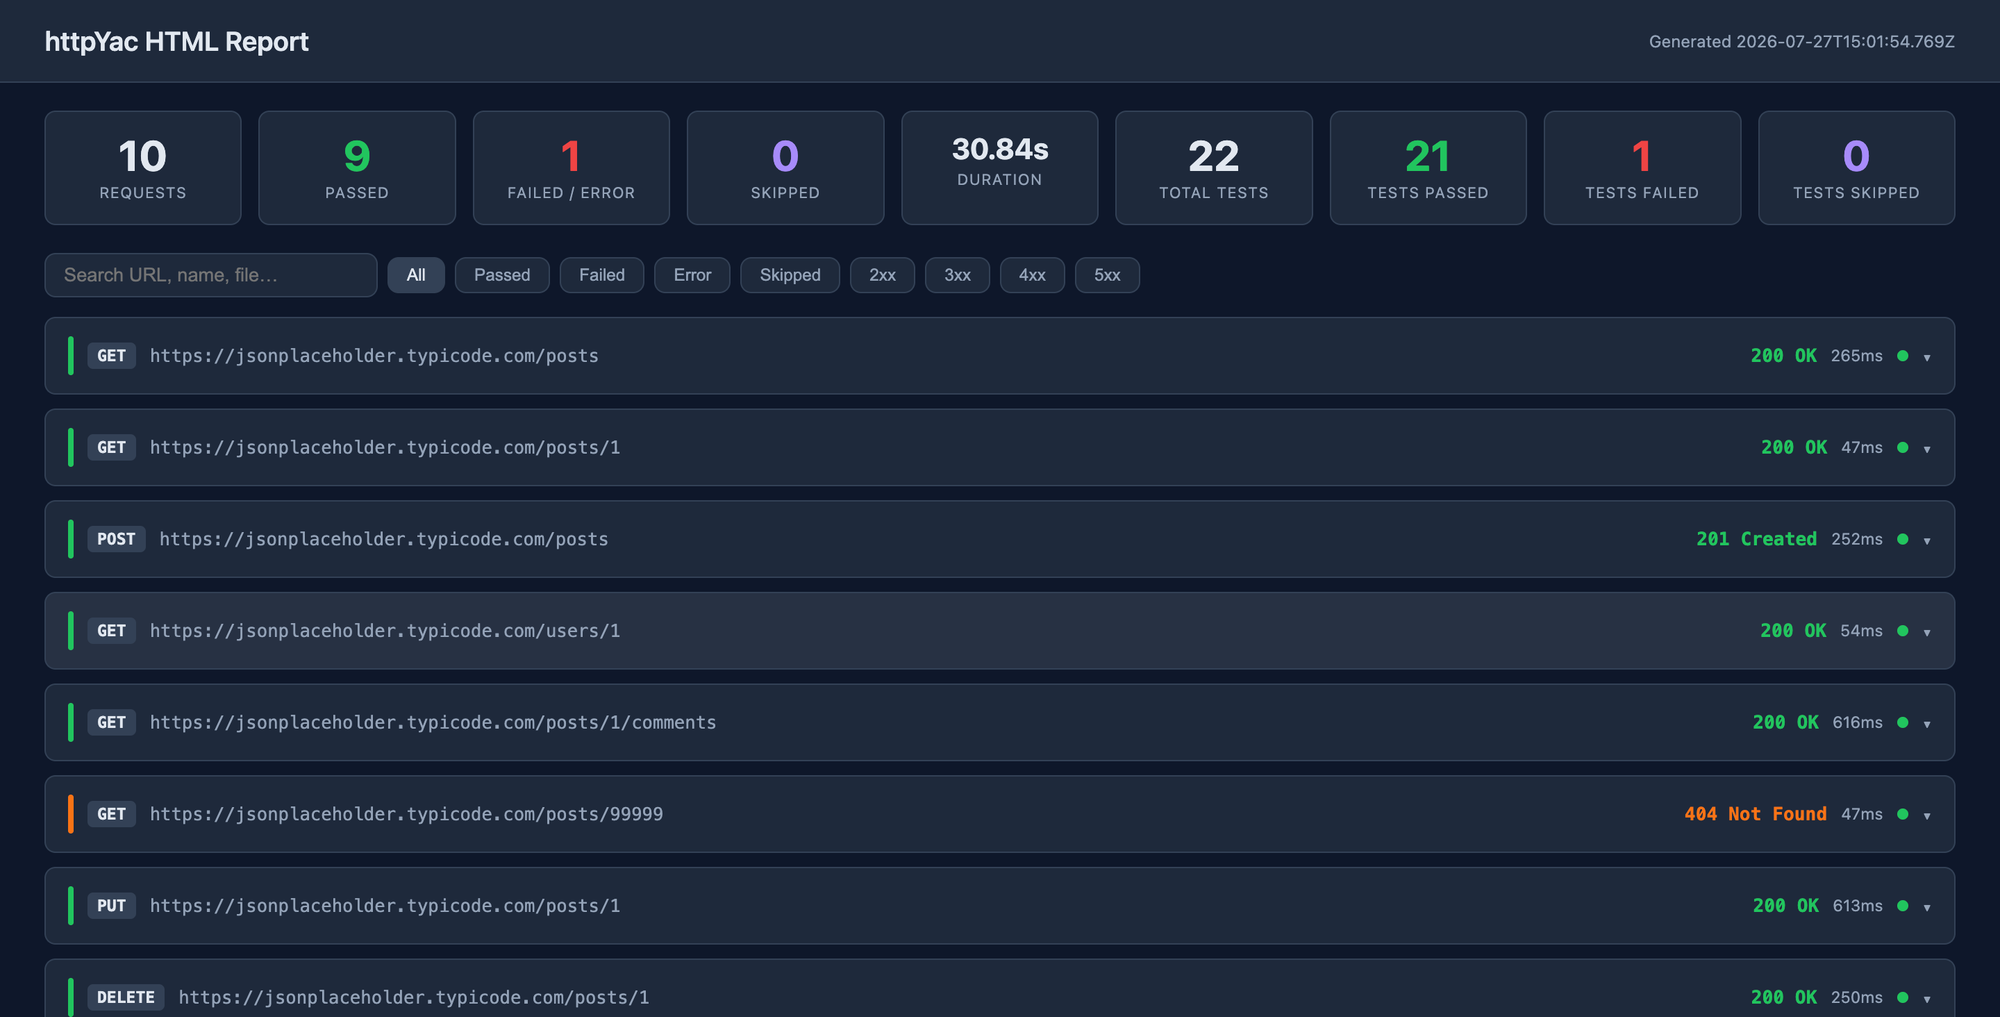Expand the 404 Not Found row arrow

pyautogui.click(x=1927, y=816)
